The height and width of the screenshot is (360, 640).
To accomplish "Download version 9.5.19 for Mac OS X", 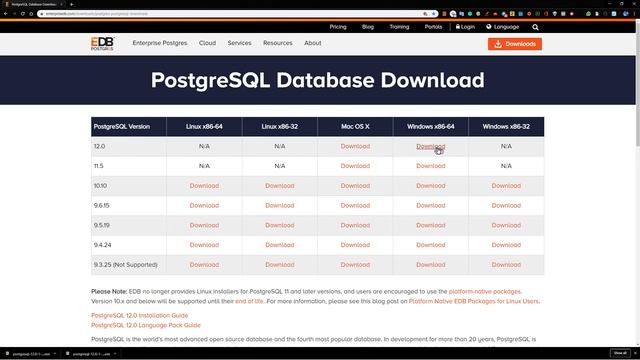I will (355, 225).
